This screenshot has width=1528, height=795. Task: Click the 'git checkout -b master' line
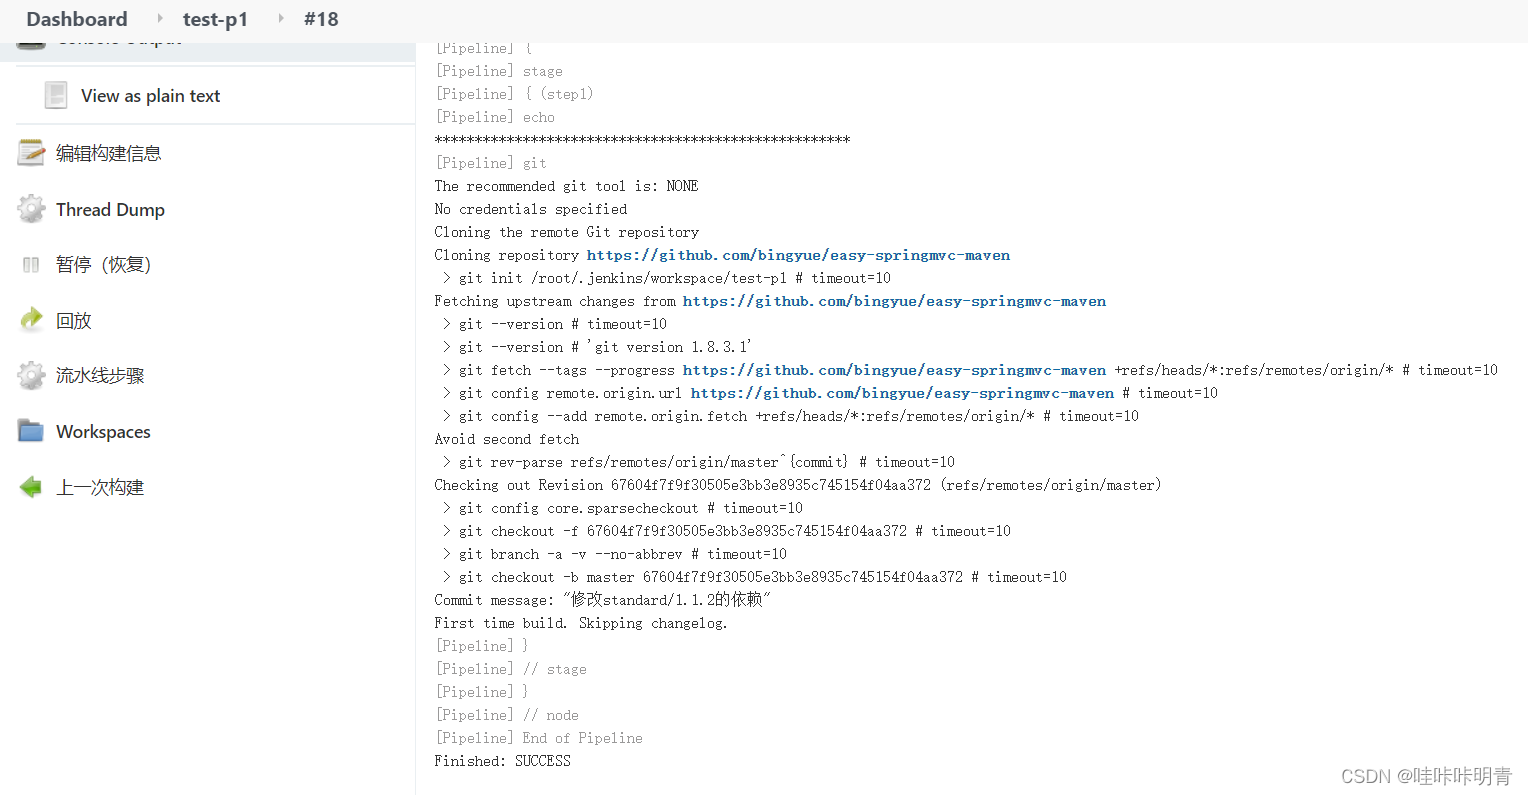tap(754, 577)
